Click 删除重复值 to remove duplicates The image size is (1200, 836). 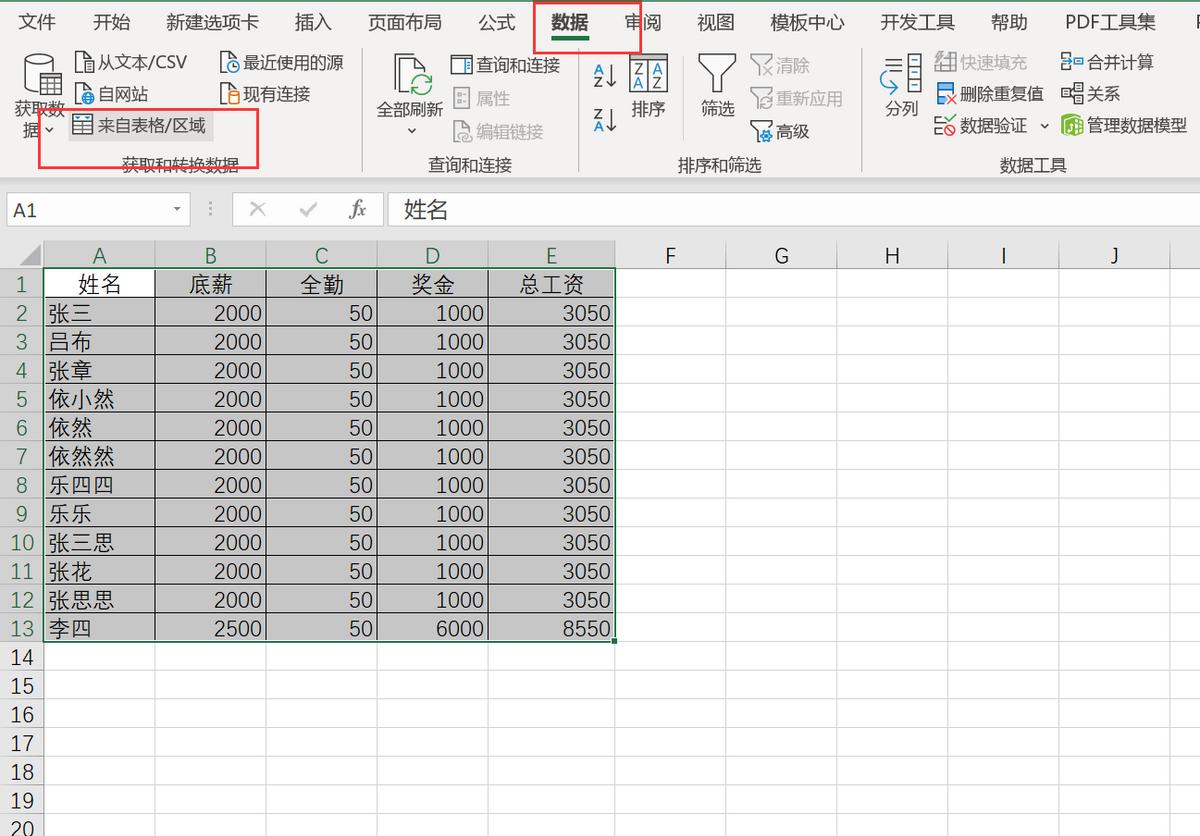click(x=990, y=94)
